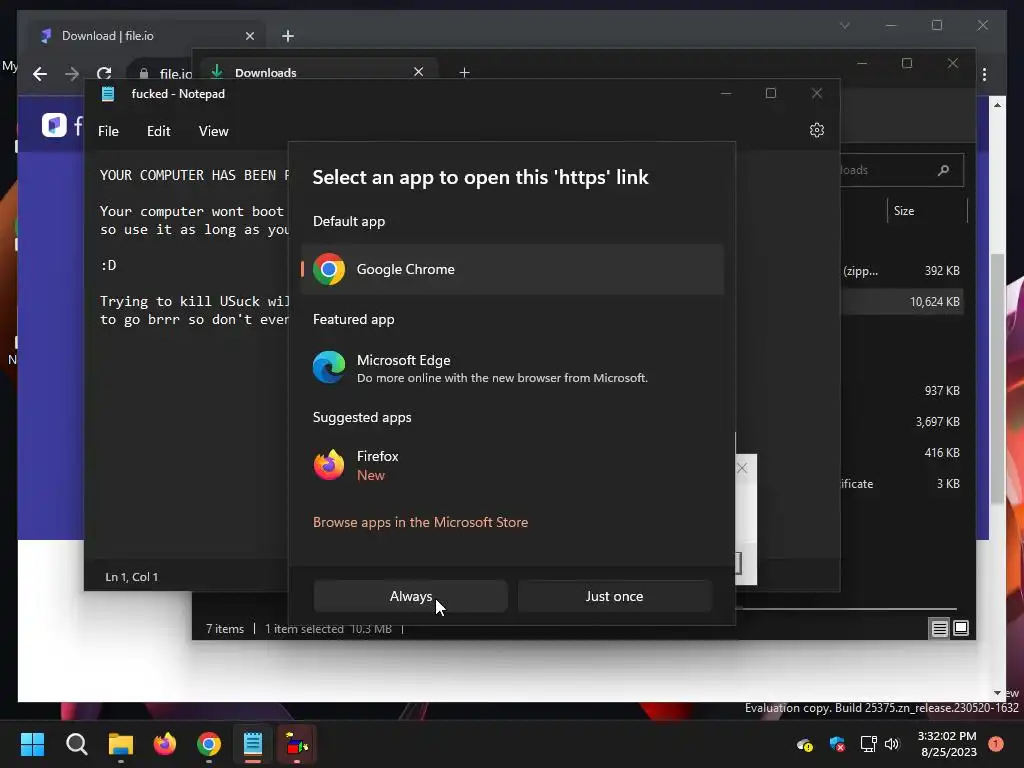1024x768 pixels.
Task: Add a new File Explorer tab
Action: (464, 72)
